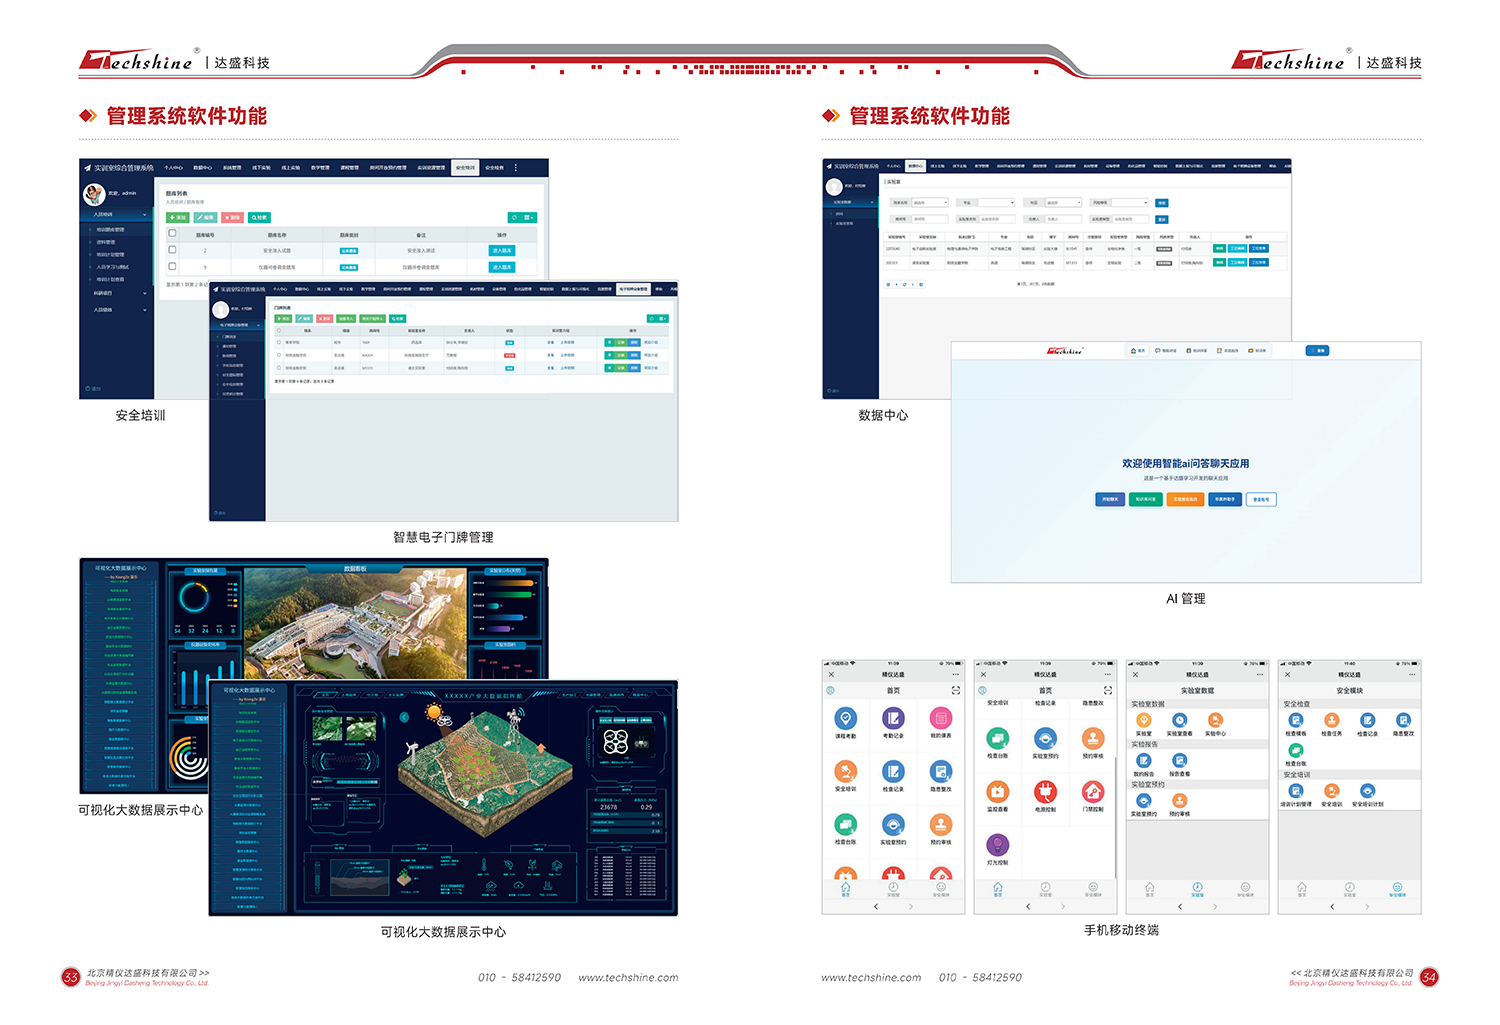Open 系统管理 tab in 题库列表 window
The image size is (1500, 1025).
click(x=232, y=168)
